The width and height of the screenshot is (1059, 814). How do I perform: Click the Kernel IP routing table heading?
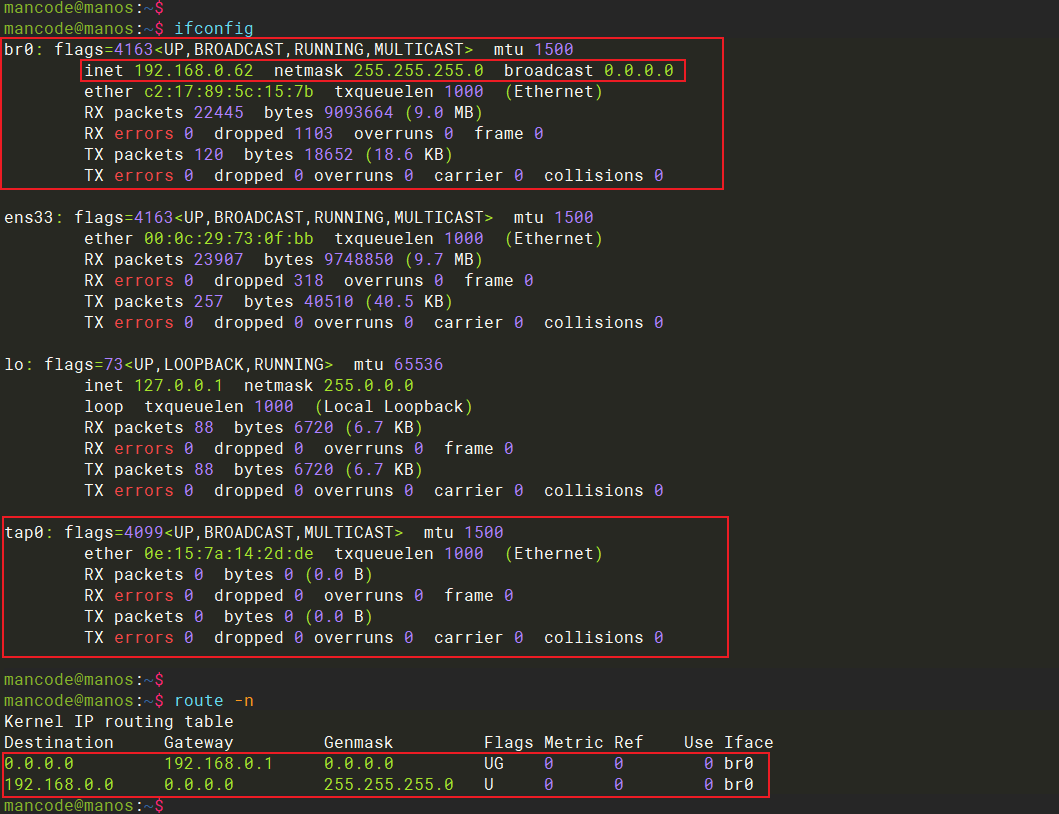[x=118, y=722]
